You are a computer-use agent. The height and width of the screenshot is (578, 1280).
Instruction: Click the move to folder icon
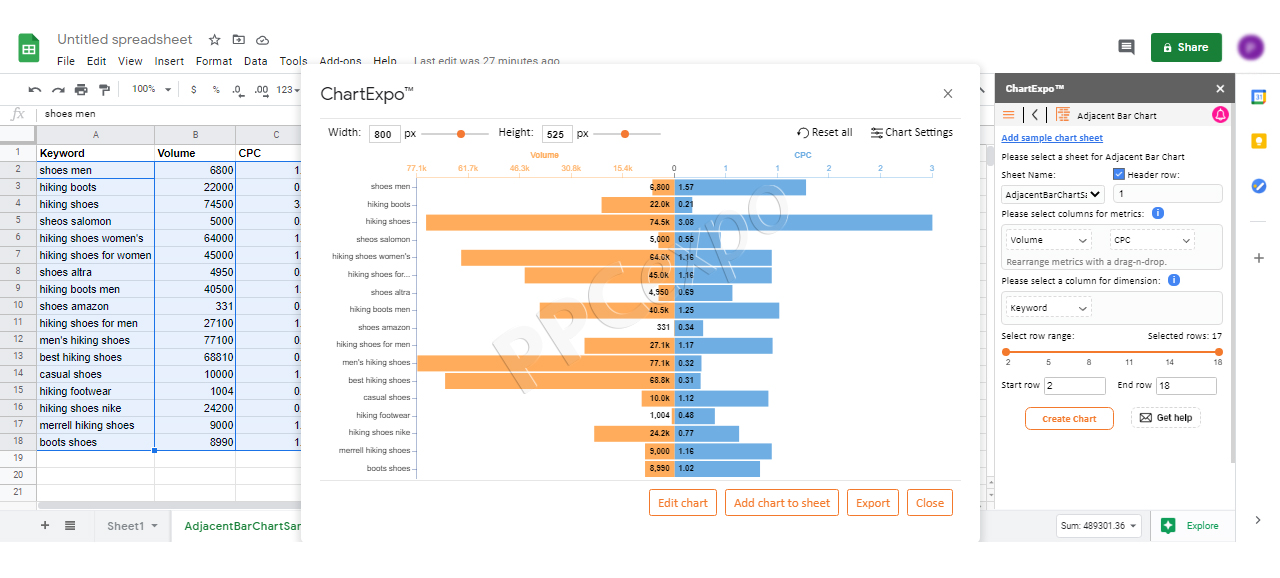click(238, 40)
